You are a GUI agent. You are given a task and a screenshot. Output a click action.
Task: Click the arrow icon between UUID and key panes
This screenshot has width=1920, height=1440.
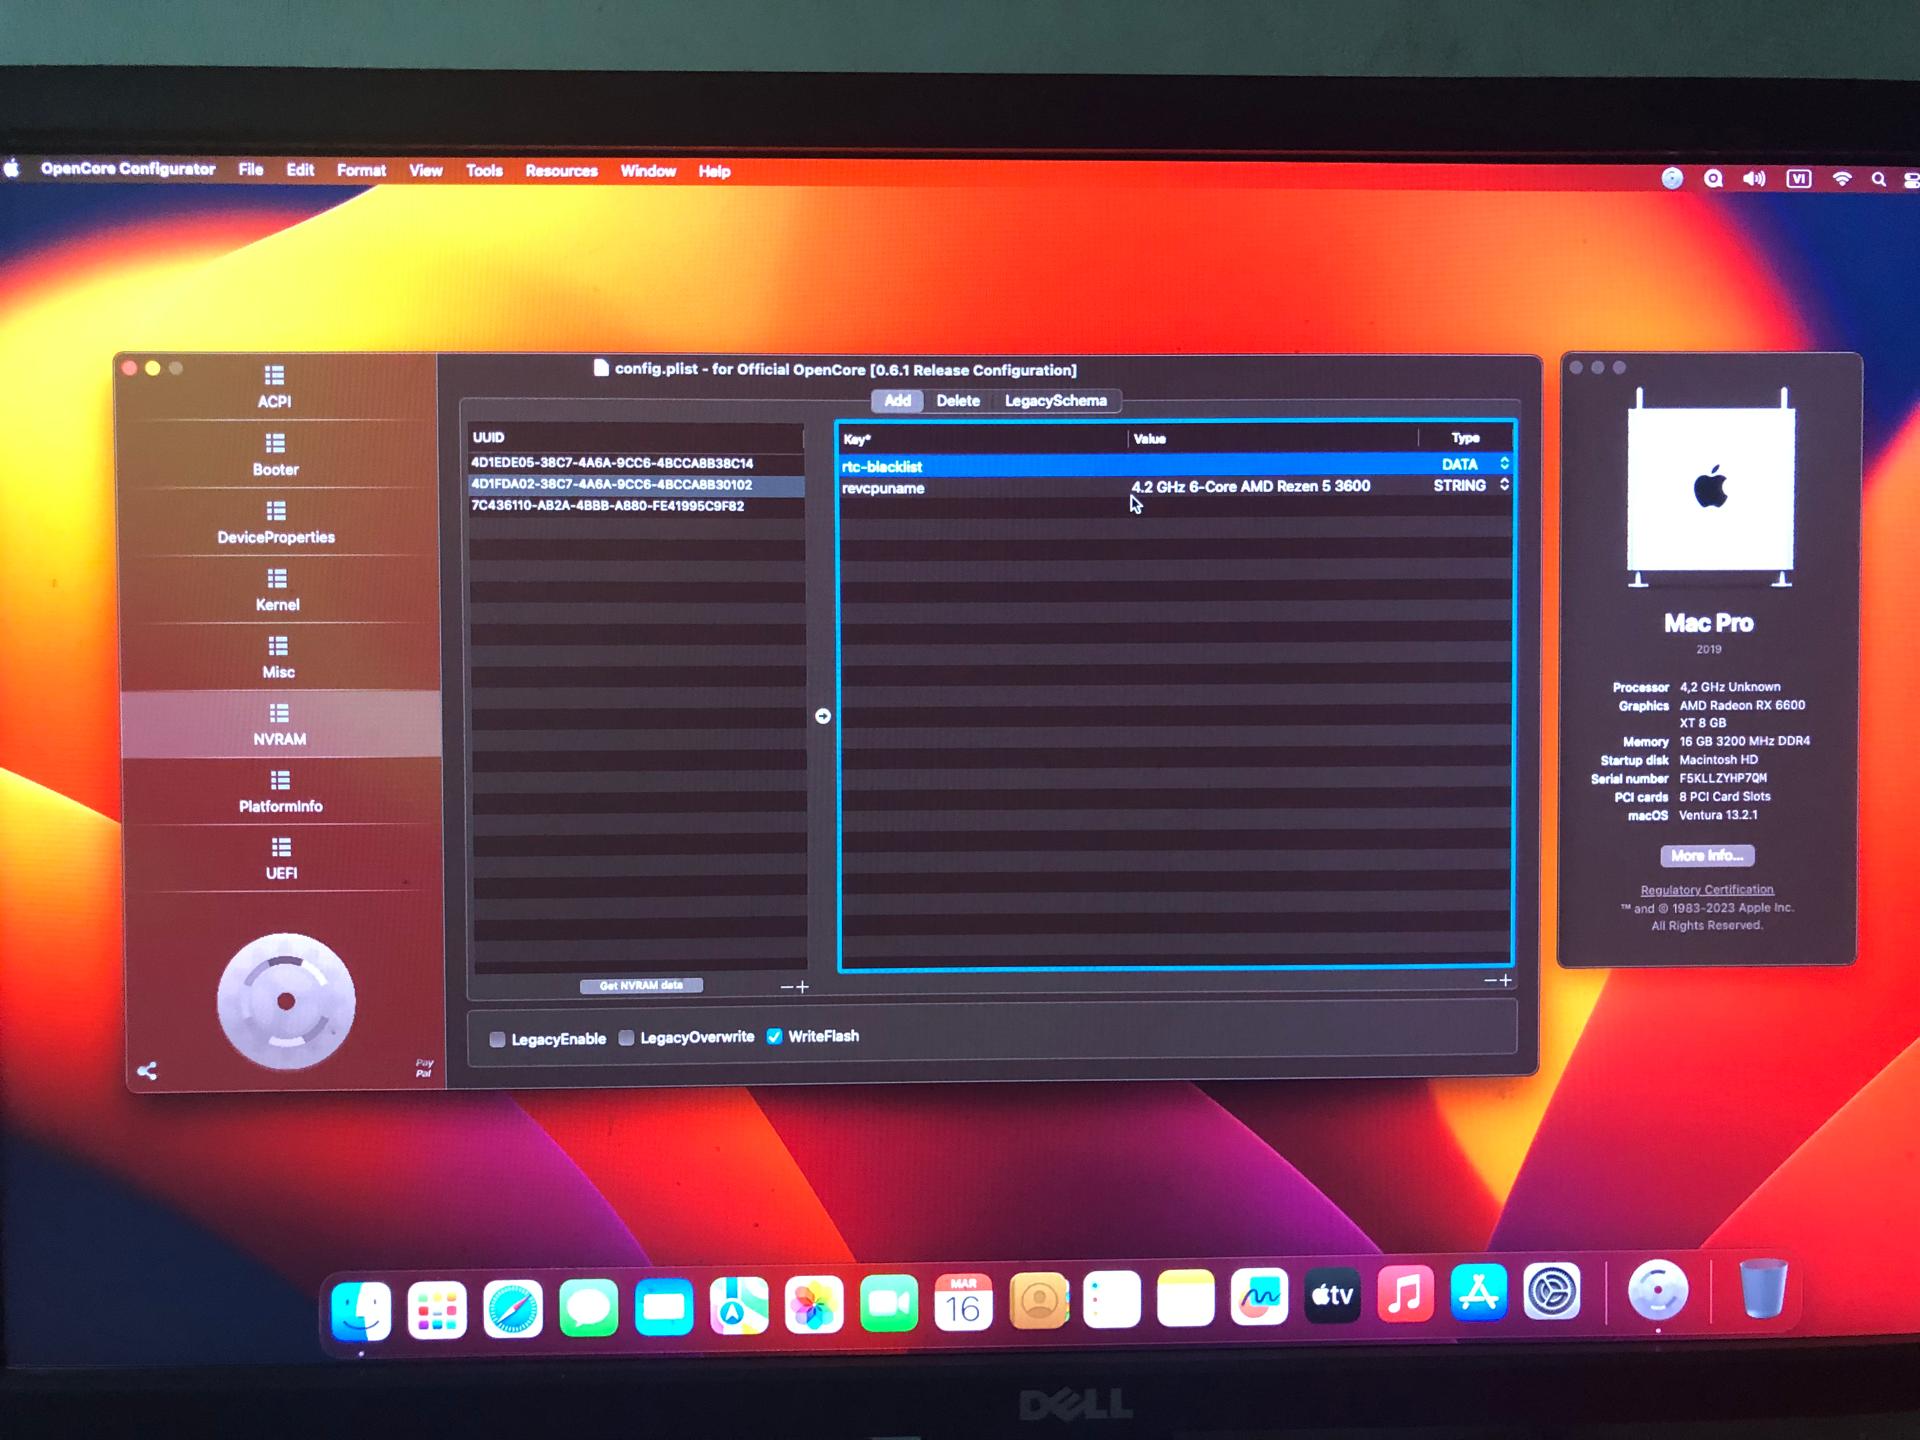coord(822,716)
